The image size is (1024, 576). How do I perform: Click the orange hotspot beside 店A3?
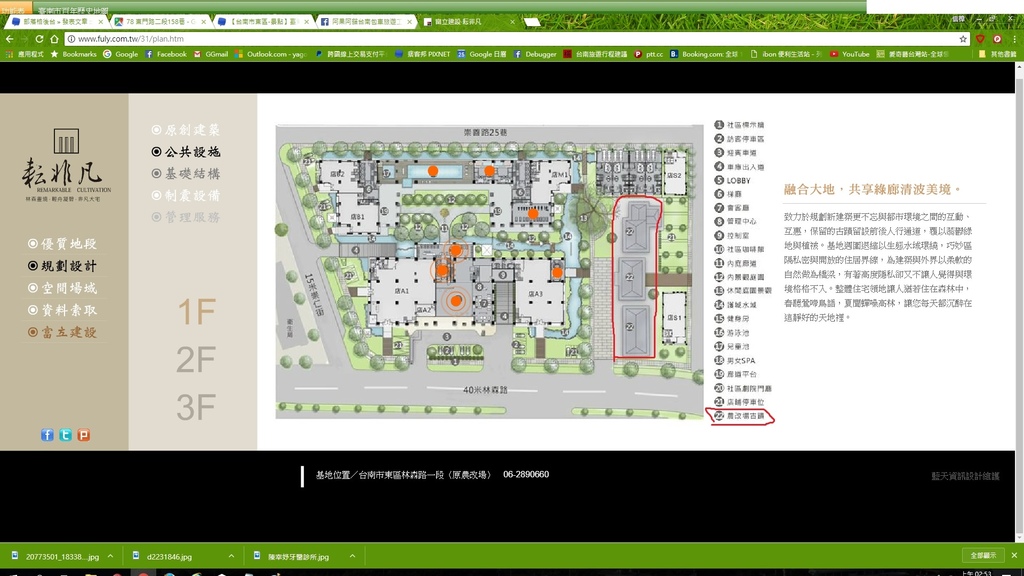point(557,273)
